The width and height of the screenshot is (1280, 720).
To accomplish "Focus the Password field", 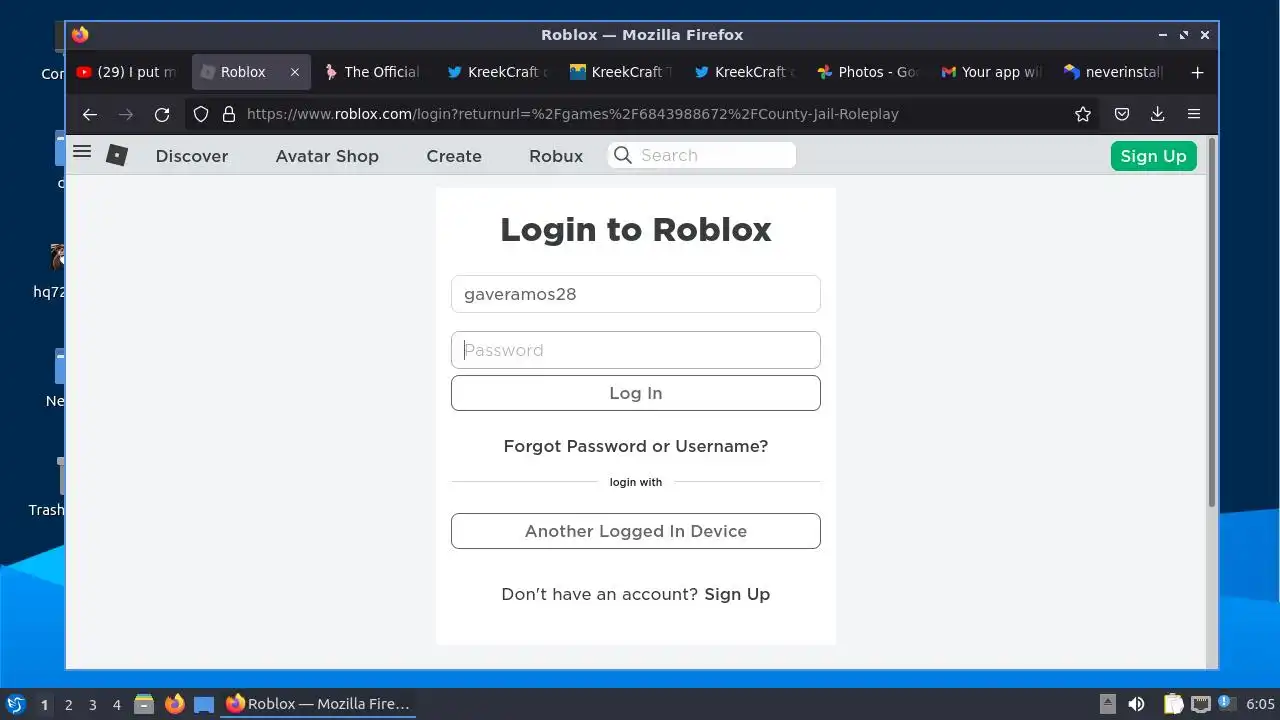I will click(x=636, y=350).
